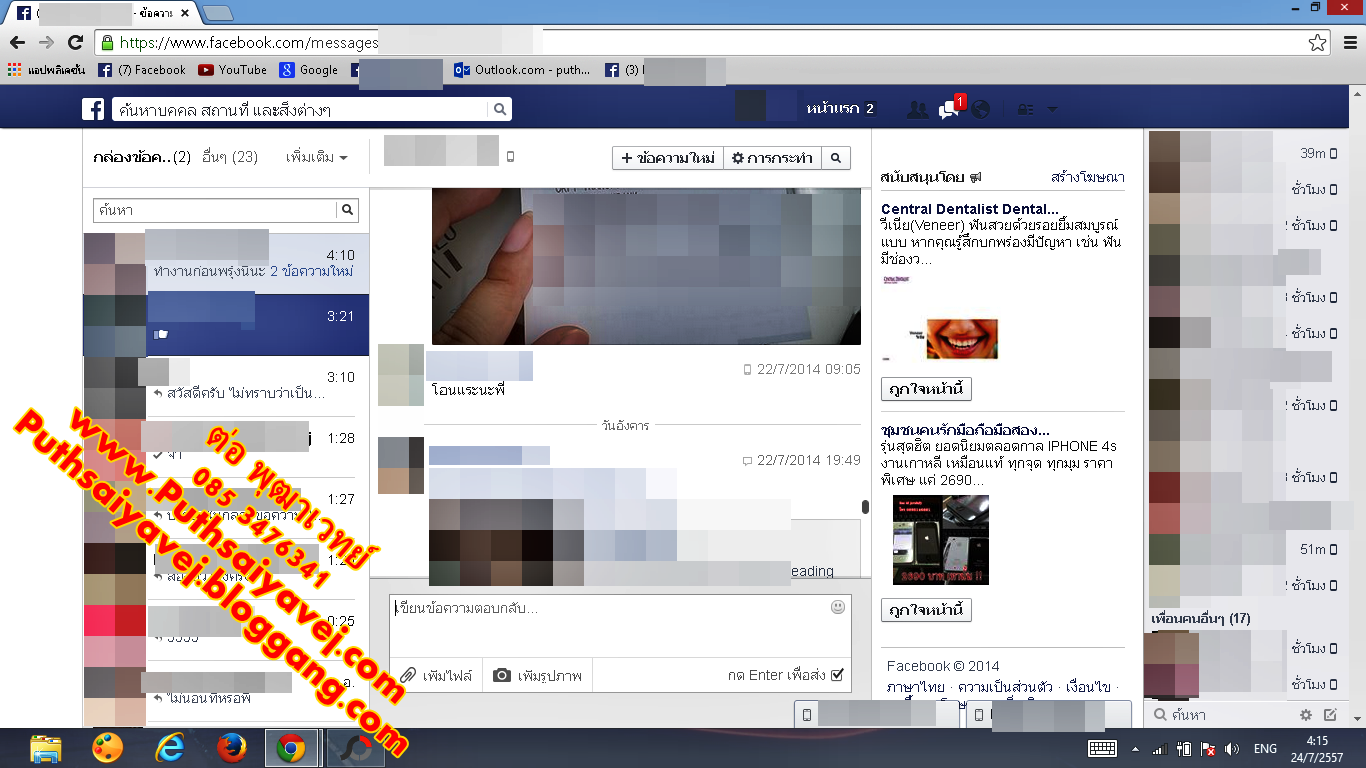Open the การกระทำ gear menu

point(771,158)
